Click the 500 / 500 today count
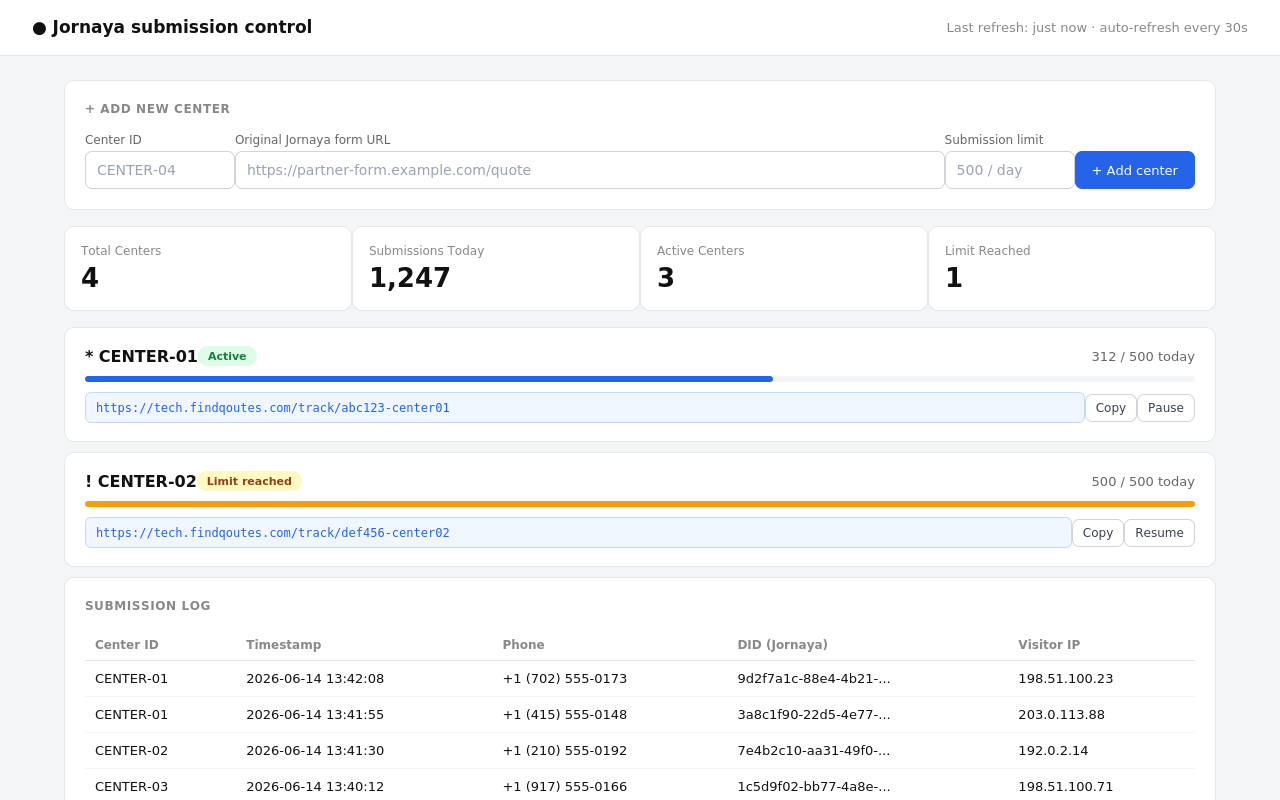This screenshot has height=800, width=1280. click(x=1143, y=481)
